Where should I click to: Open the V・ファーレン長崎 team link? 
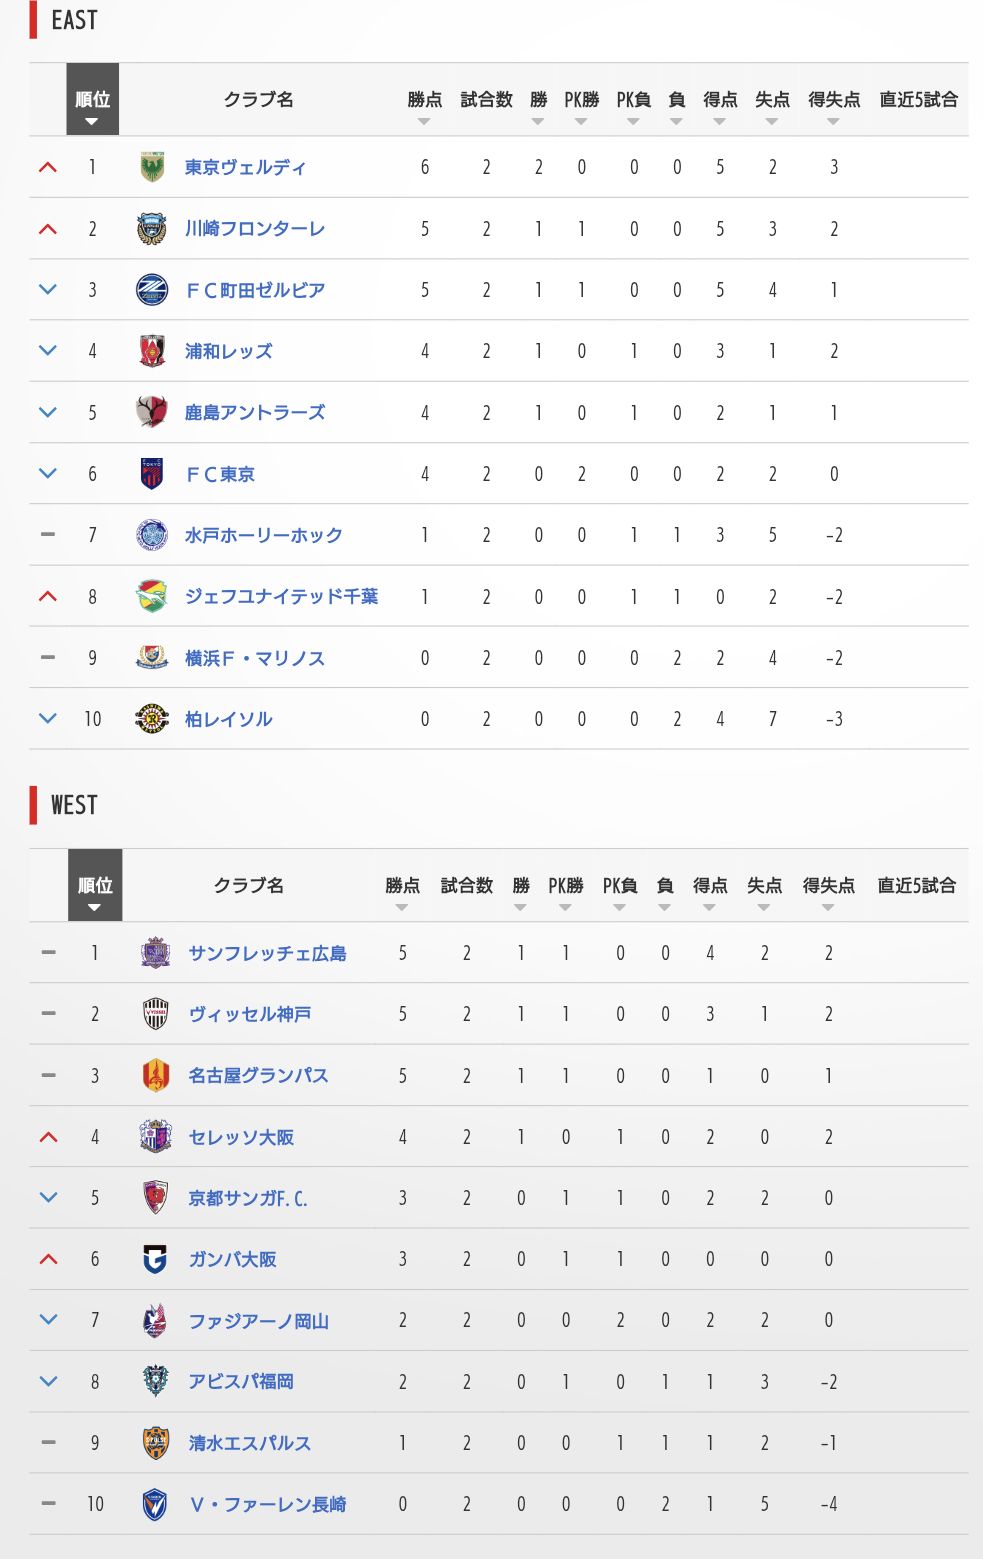click(267, 1504)
